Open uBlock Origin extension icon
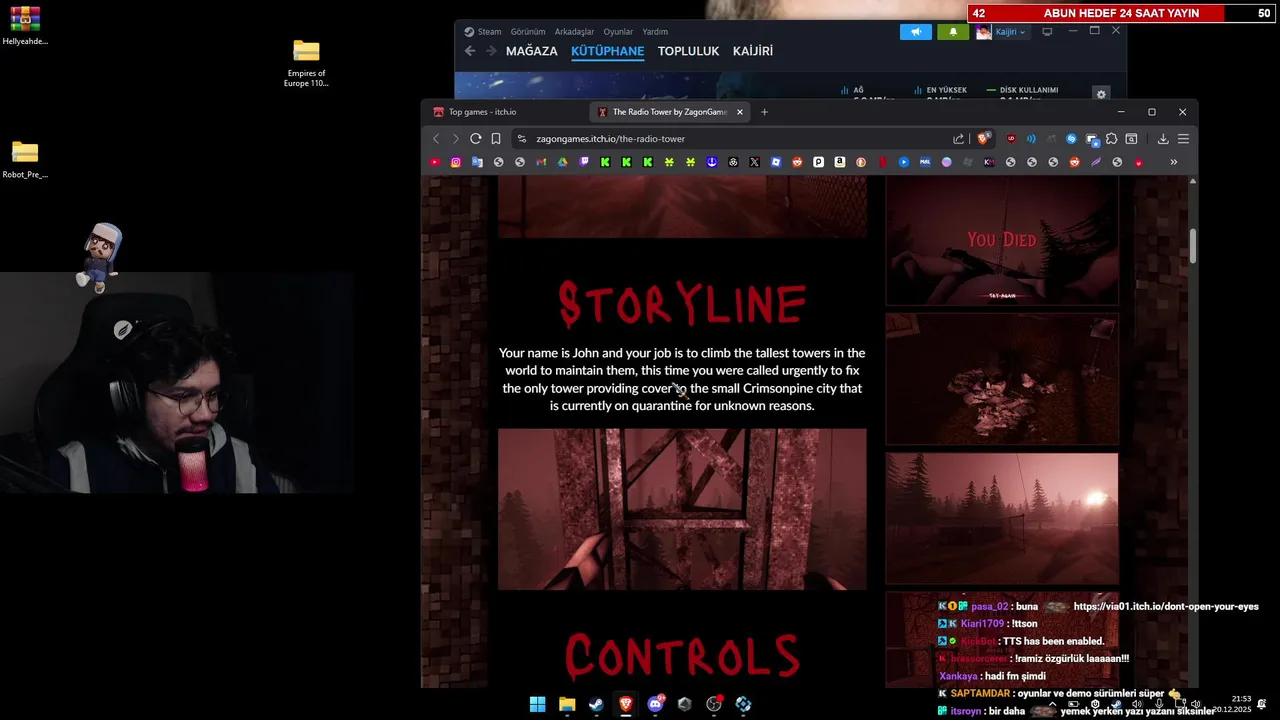Viewport: 1280px width, 720px height. point(1011,139)
